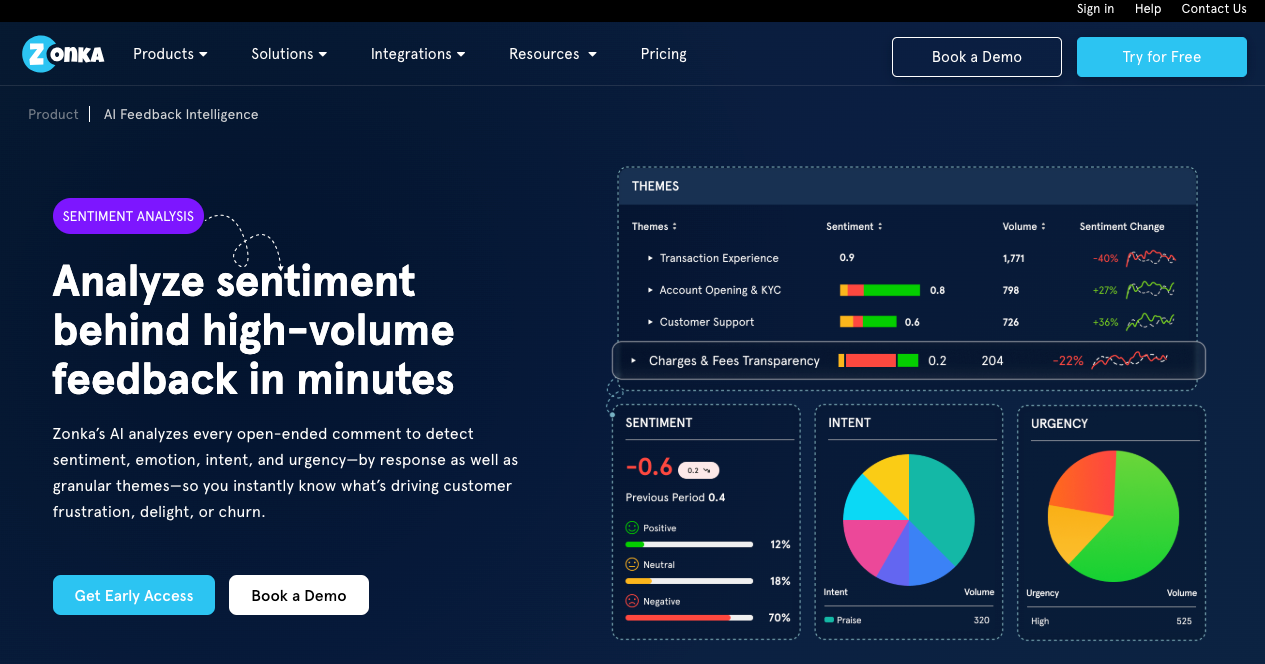This screenshot has height=664, width=1265.
Task: Click the Account Opening & KYC sentiment bar
Action: tap(880, 290)
